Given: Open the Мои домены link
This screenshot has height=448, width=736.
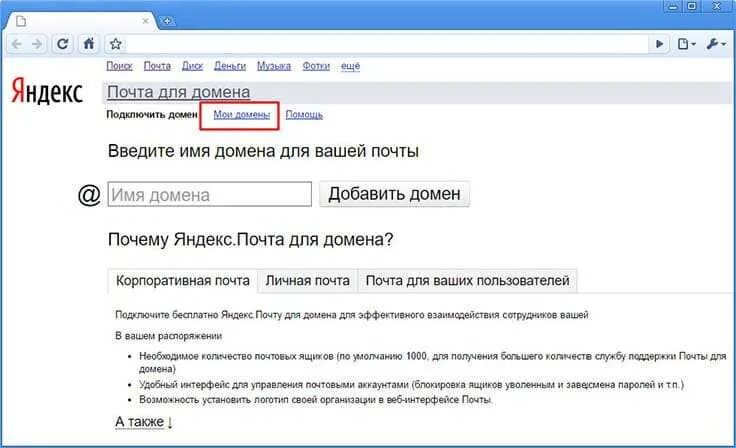Looking at the screenshot, I should coord(242,115).
